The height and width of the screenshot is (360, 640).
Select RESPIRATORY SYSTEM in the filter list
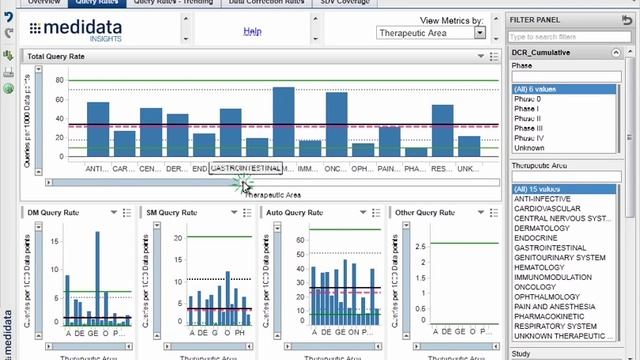point(564,327)
